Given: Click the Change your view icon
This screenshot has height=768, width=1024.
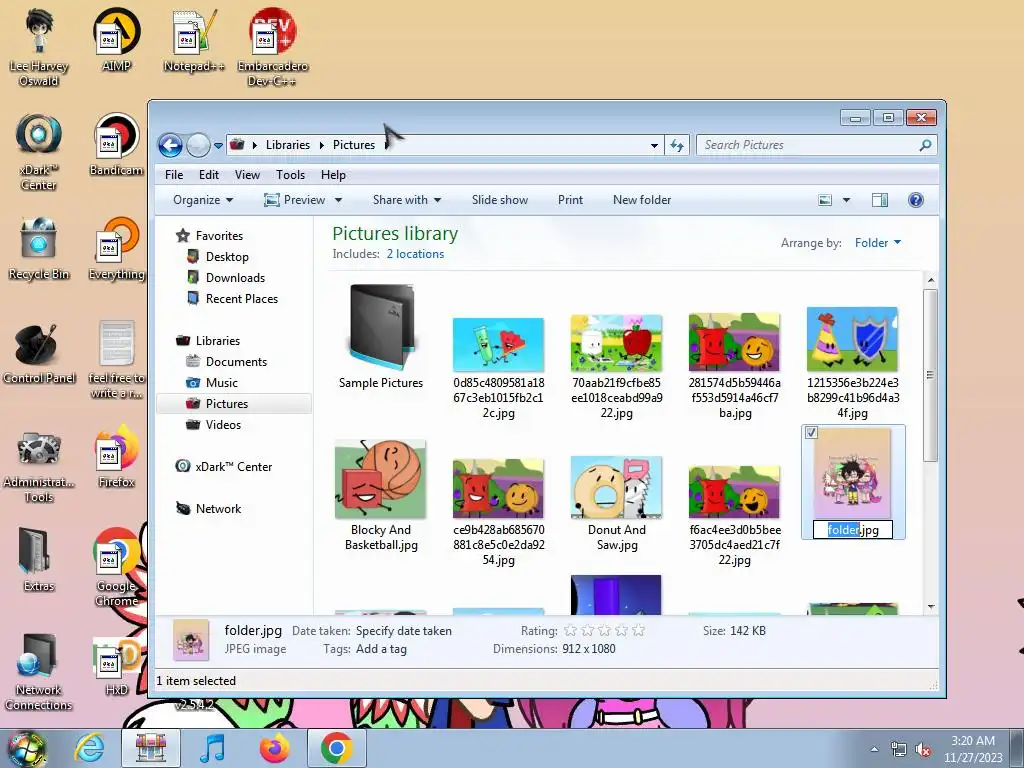Looking at the screenshot, I should pyautogui.click(x=825, y=200).
